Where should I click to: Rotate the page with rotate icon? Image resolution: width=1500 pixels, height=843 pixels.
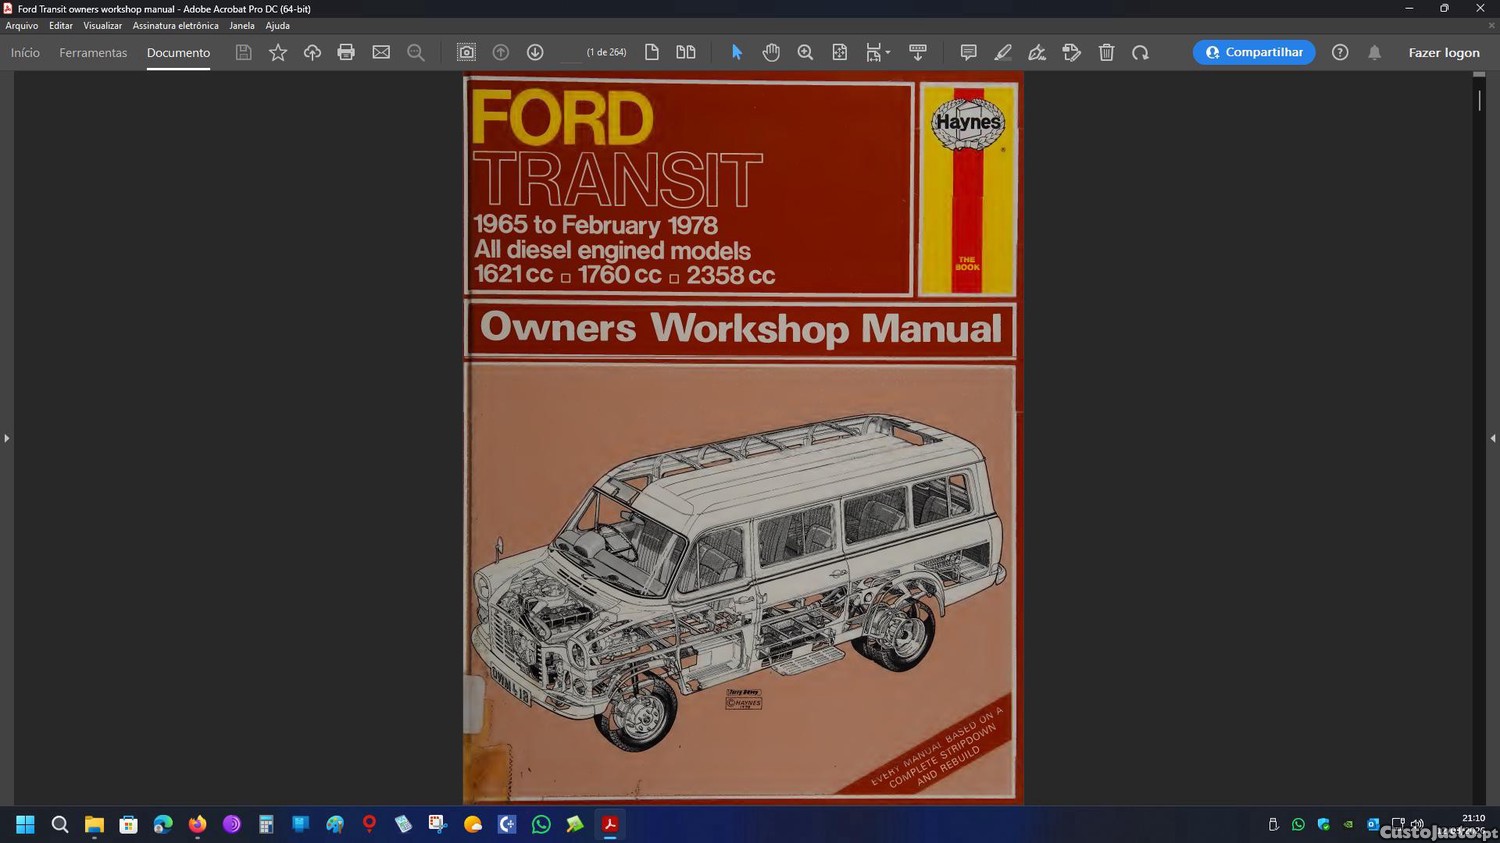pyautogui.click(x=1140, y=53)
